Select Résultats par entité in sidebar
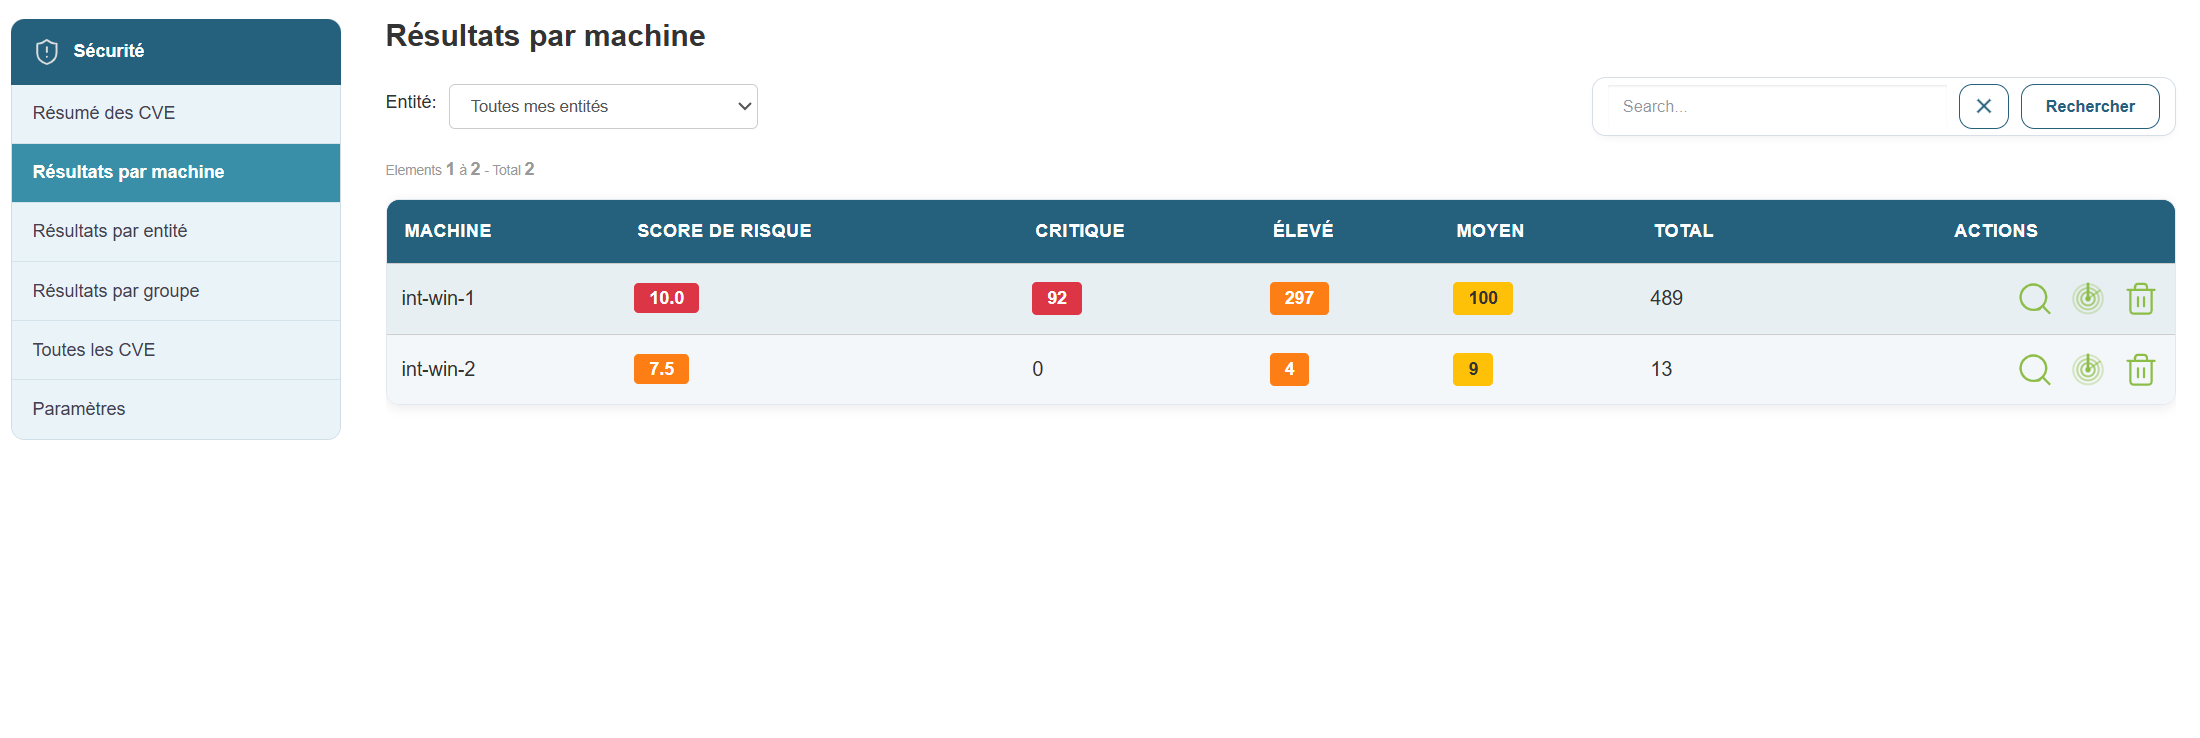The image size is (2200, 738). click(110, 231)
